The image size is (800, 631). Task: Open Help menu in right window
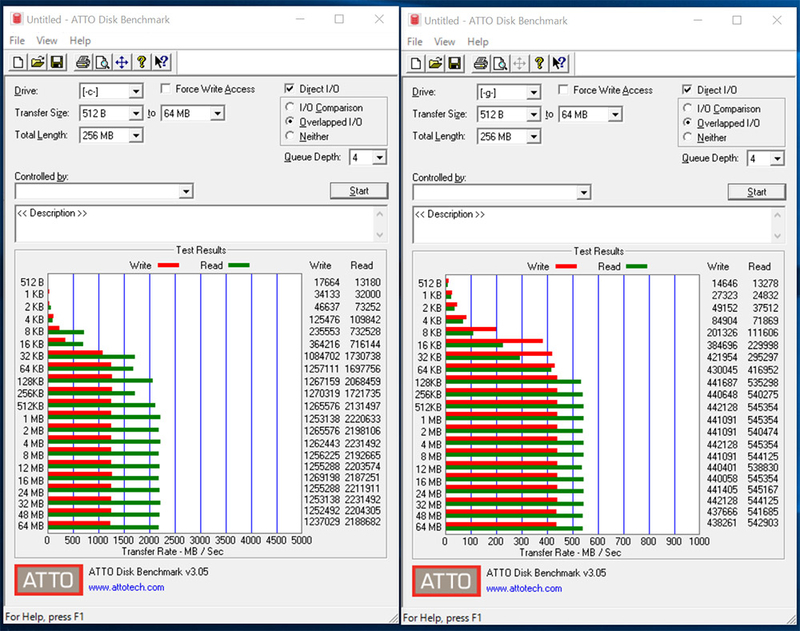click(x=478, y=42)
